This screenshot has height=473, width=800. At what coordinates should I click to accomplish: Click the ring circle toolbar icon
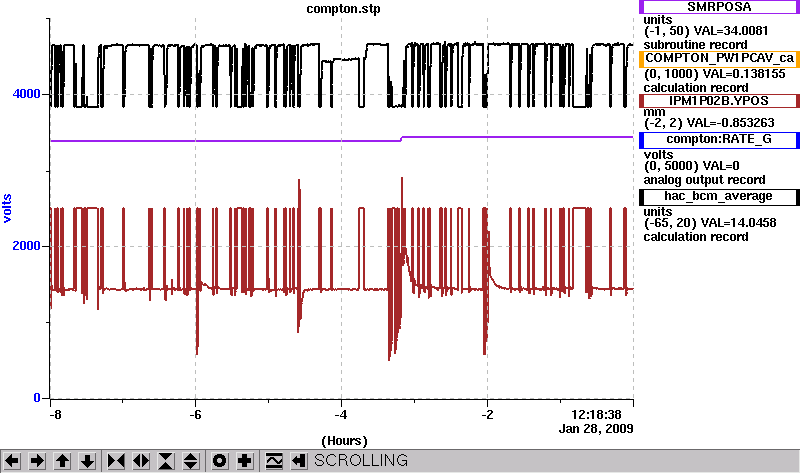pos(219,461)
